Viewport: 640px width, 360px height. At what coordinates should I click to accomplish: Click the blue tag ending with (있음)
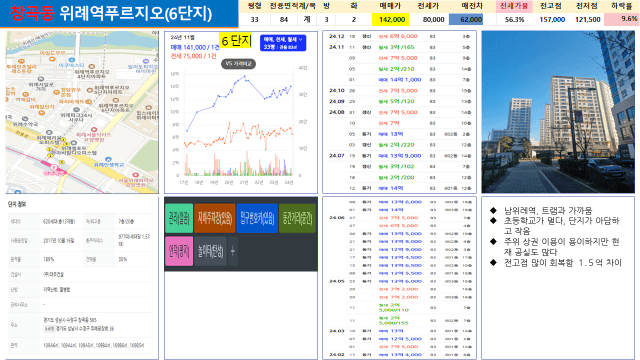pos(257,218)
